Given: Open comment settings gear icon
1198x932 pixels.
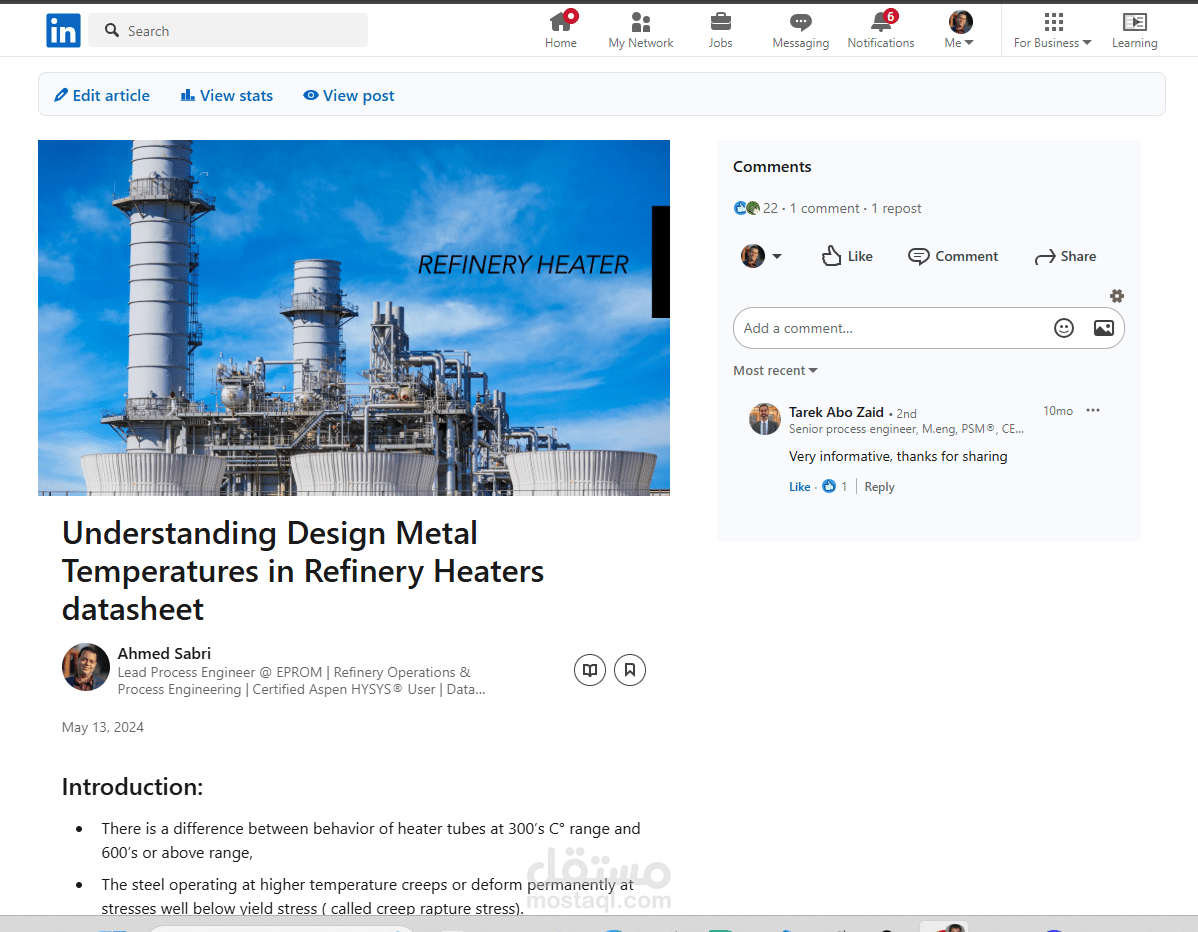Looking at the screenshot, I should (x=1116, y=296).
